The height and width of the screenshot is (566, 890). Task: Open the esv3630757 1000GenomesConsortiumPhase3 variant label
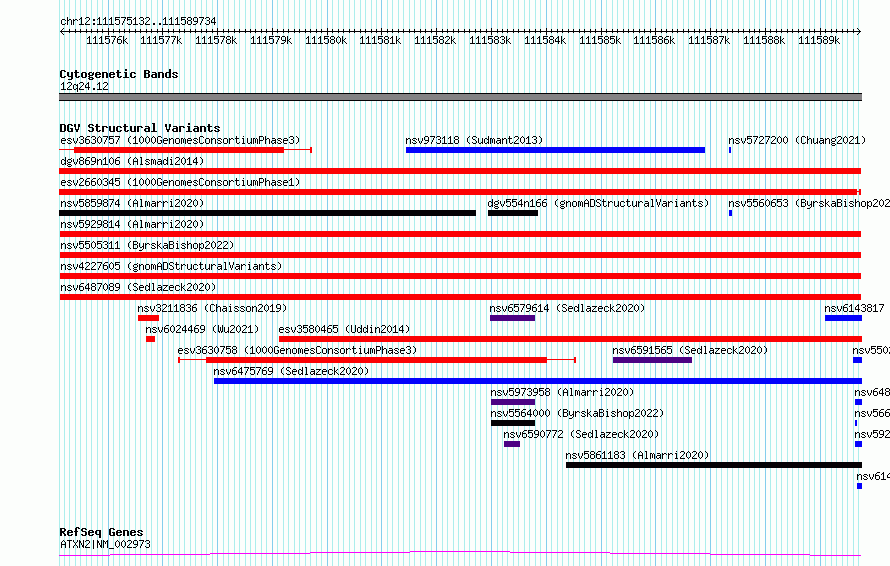click(x=180, y=140)
